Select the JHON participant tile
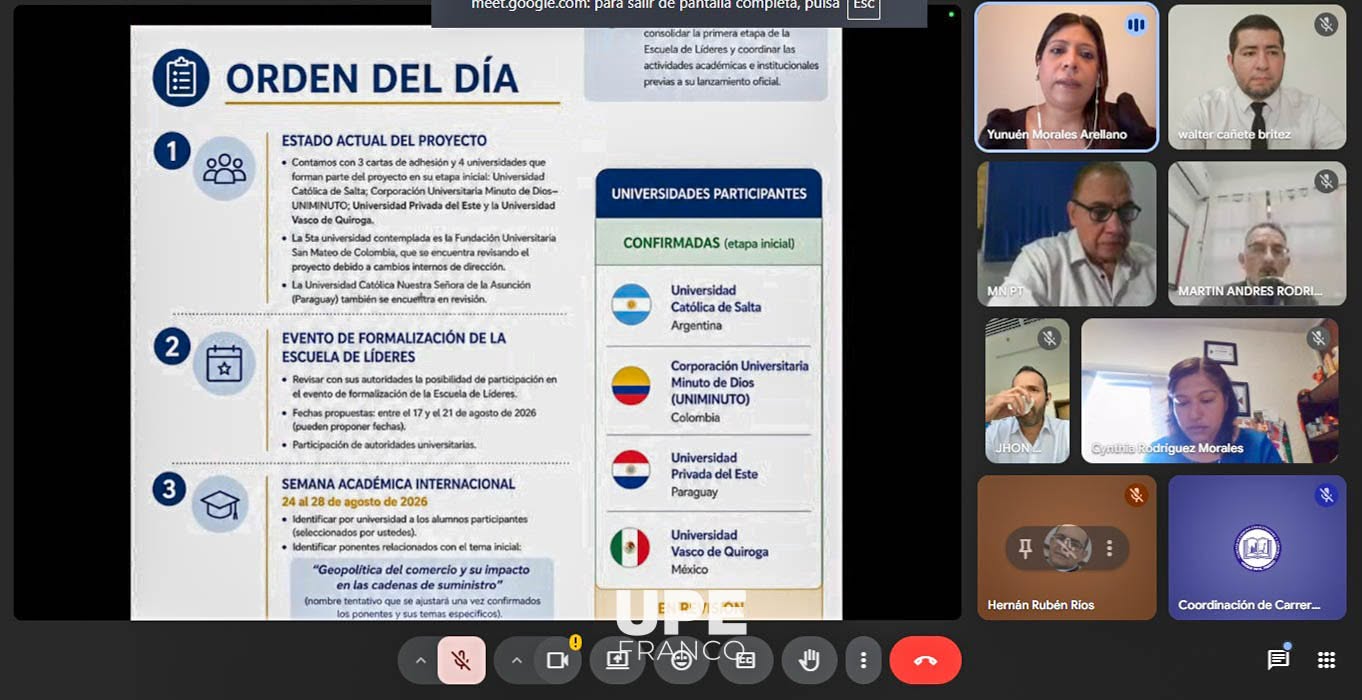 [1027, 391]
